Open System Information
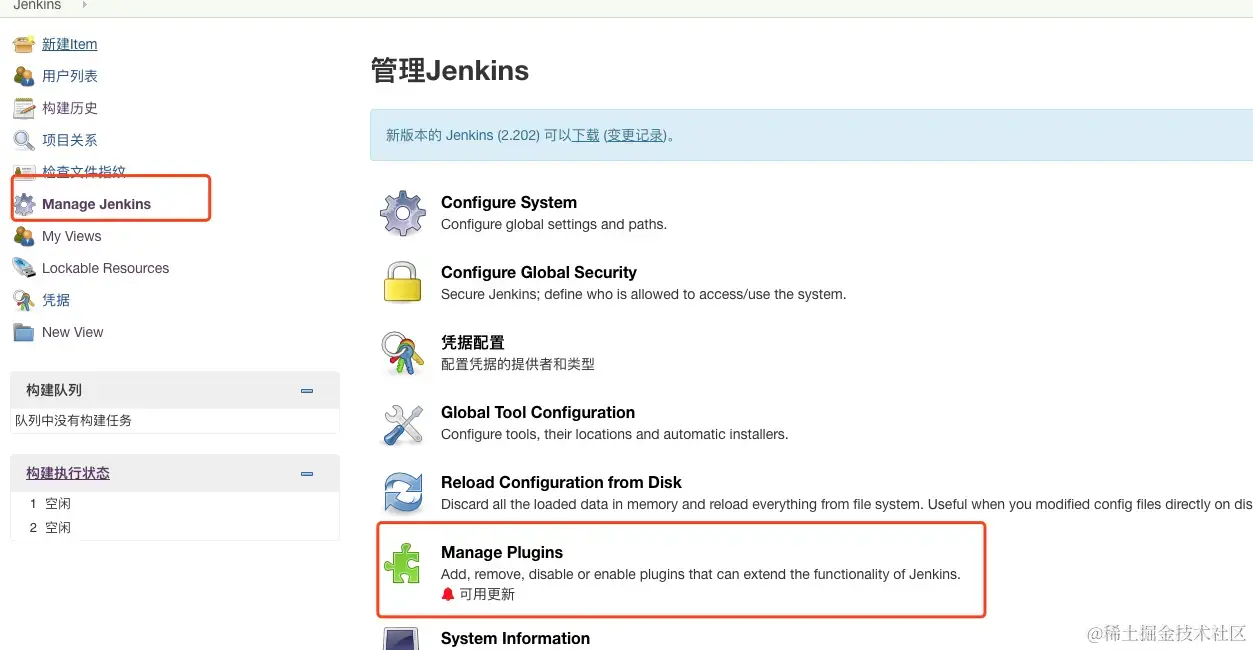Screen dimensions: 1253x650 (x=515, y=638)
